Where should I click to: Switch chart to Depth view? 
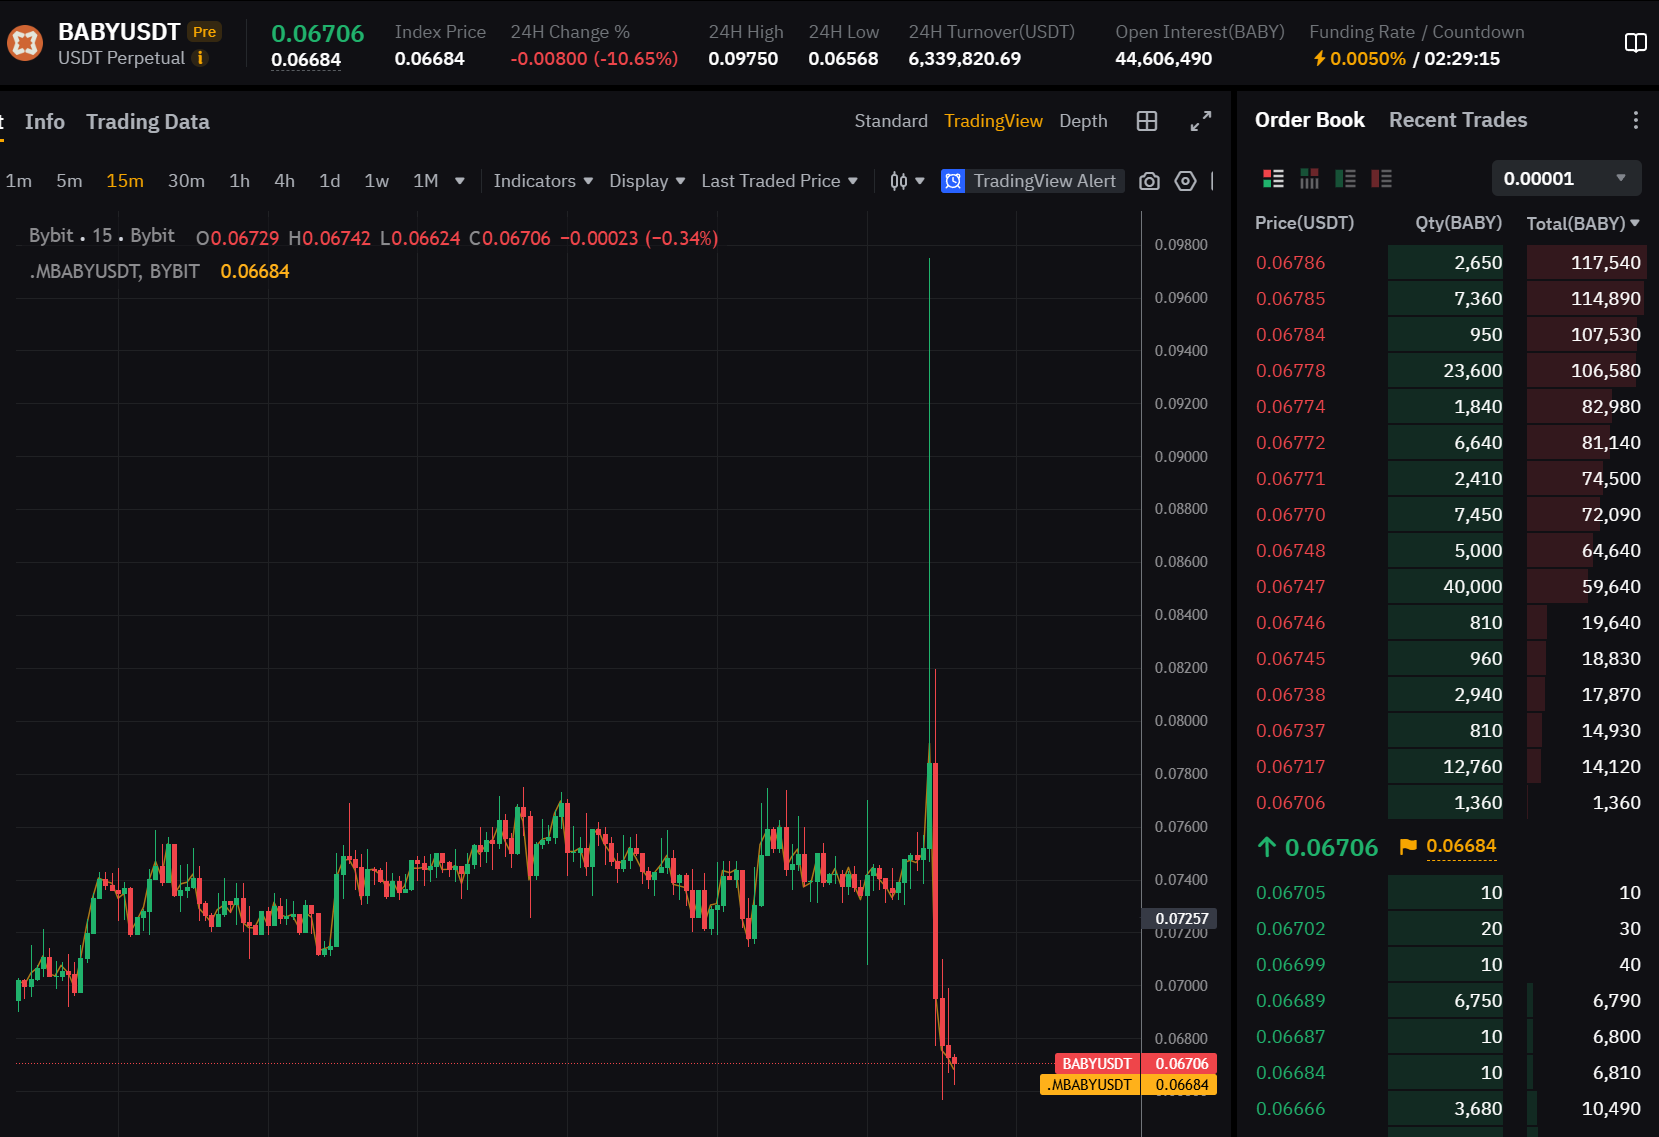coord(1083,121)
